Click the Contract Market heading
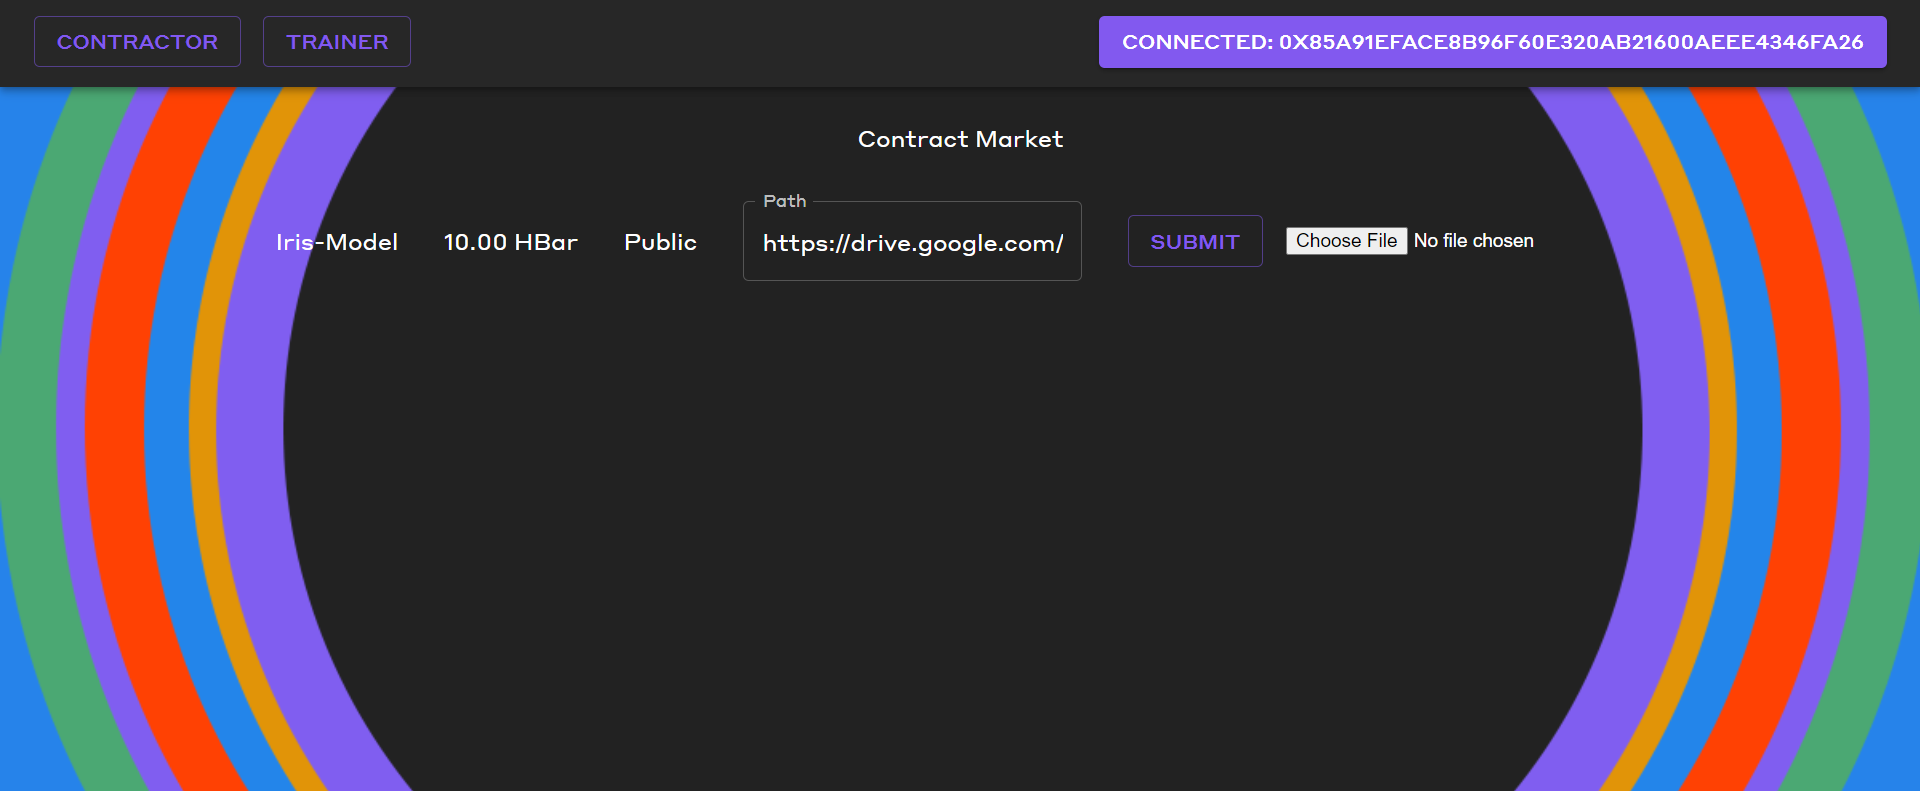 tap(960, 139)
